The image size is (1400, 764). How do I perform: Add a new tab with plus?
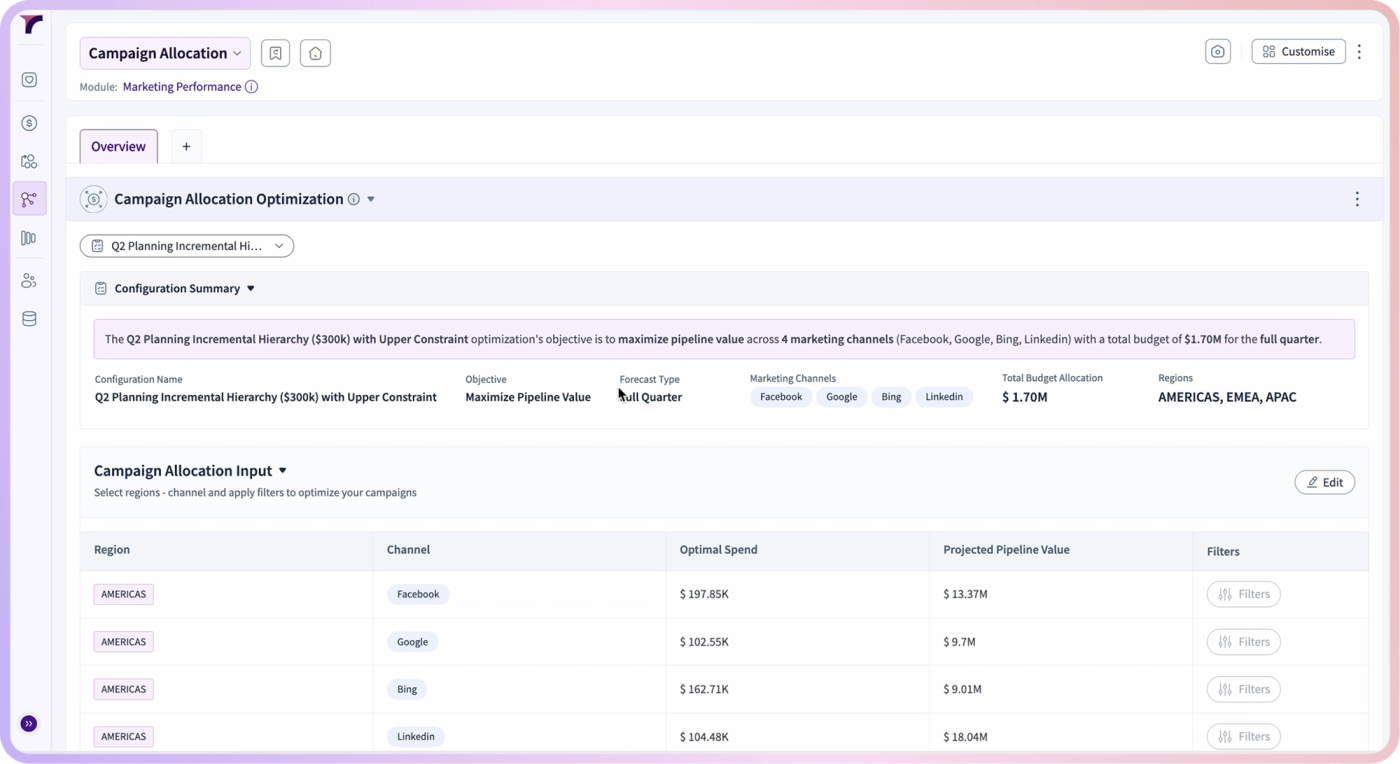pos(186,146)
